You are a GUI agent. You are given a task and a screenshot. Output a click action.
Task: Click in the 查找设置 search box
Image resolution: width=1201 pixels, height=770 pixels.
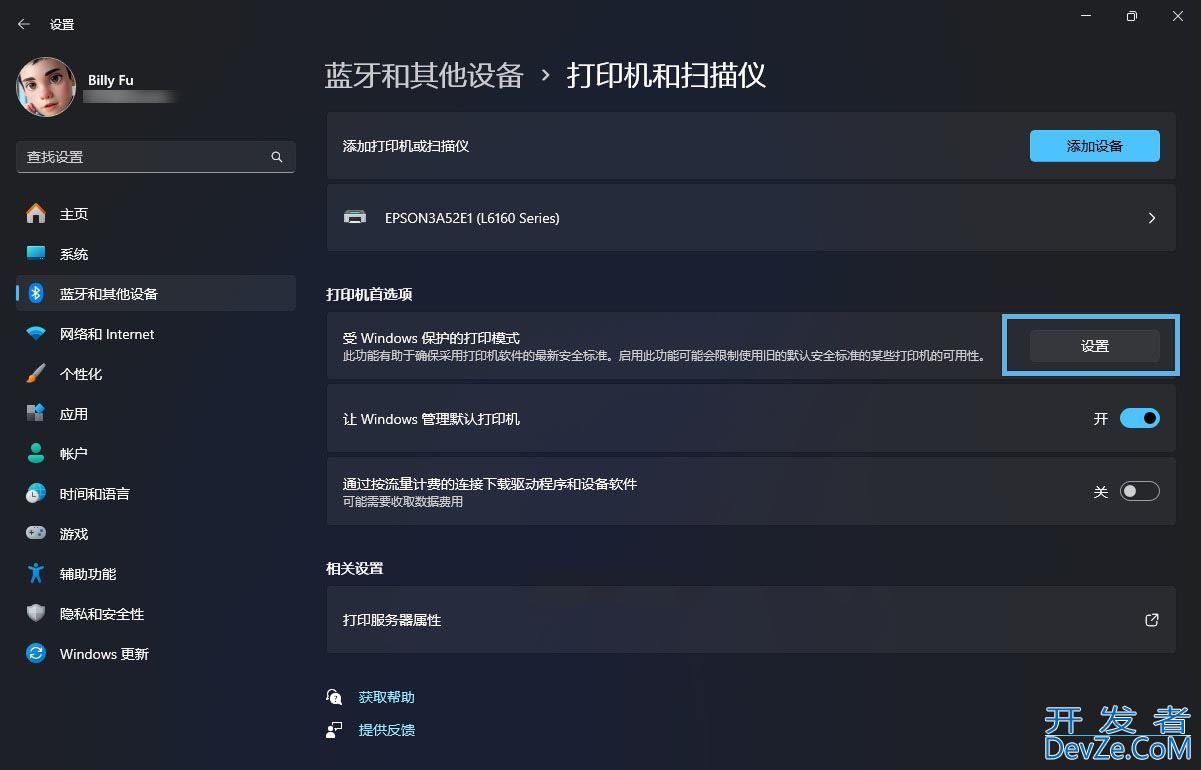(156, 157)
